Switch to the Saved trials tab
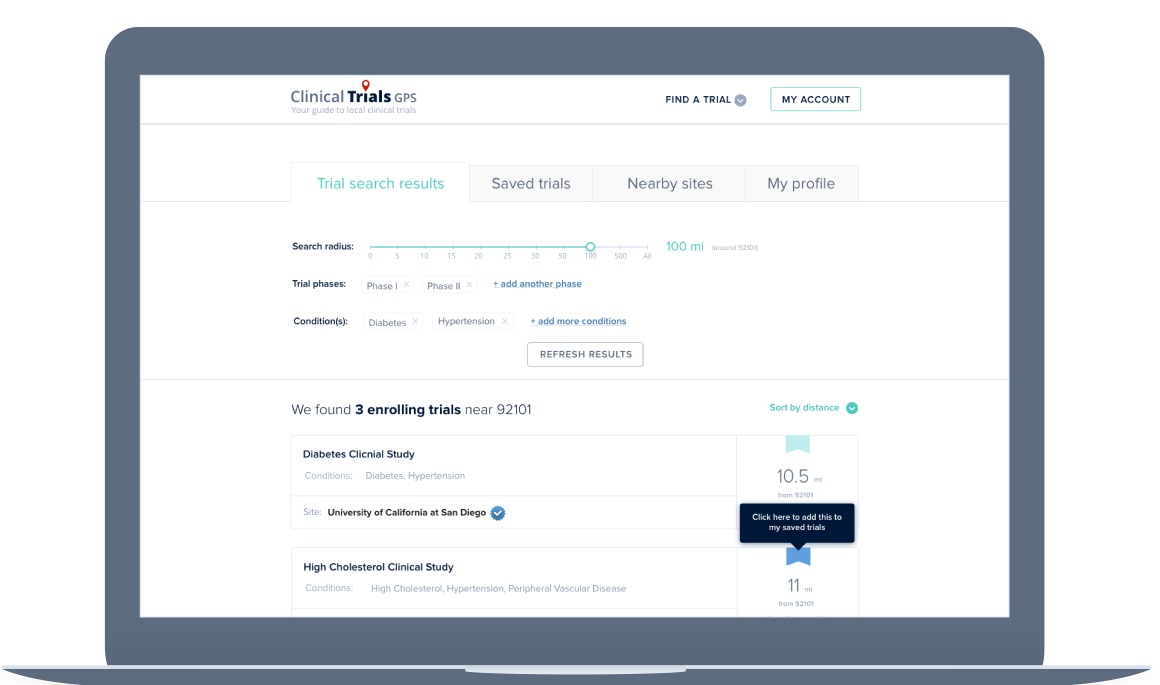Image resolution: width=1160 pixels, height=685 pixels. pos(531,184)
